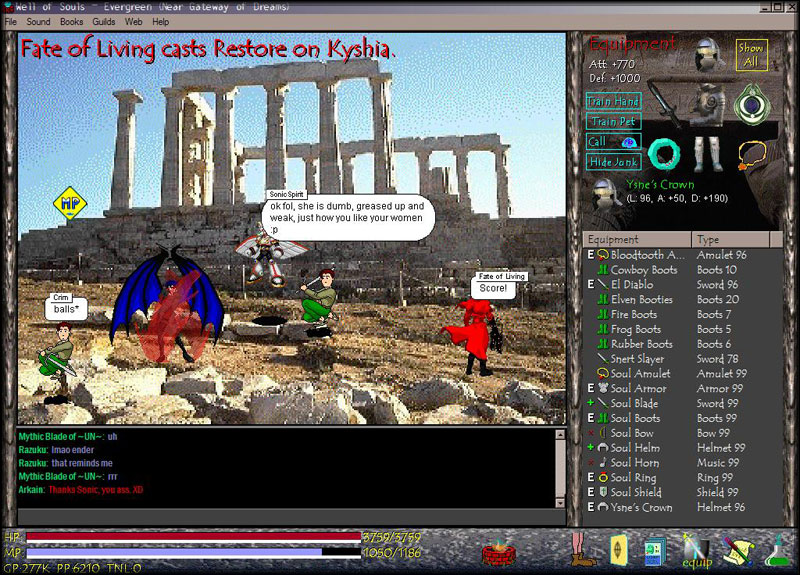800x575 pixels.
Task: Click the equip icon in bottom toolbar
Action: click(696, 551)
